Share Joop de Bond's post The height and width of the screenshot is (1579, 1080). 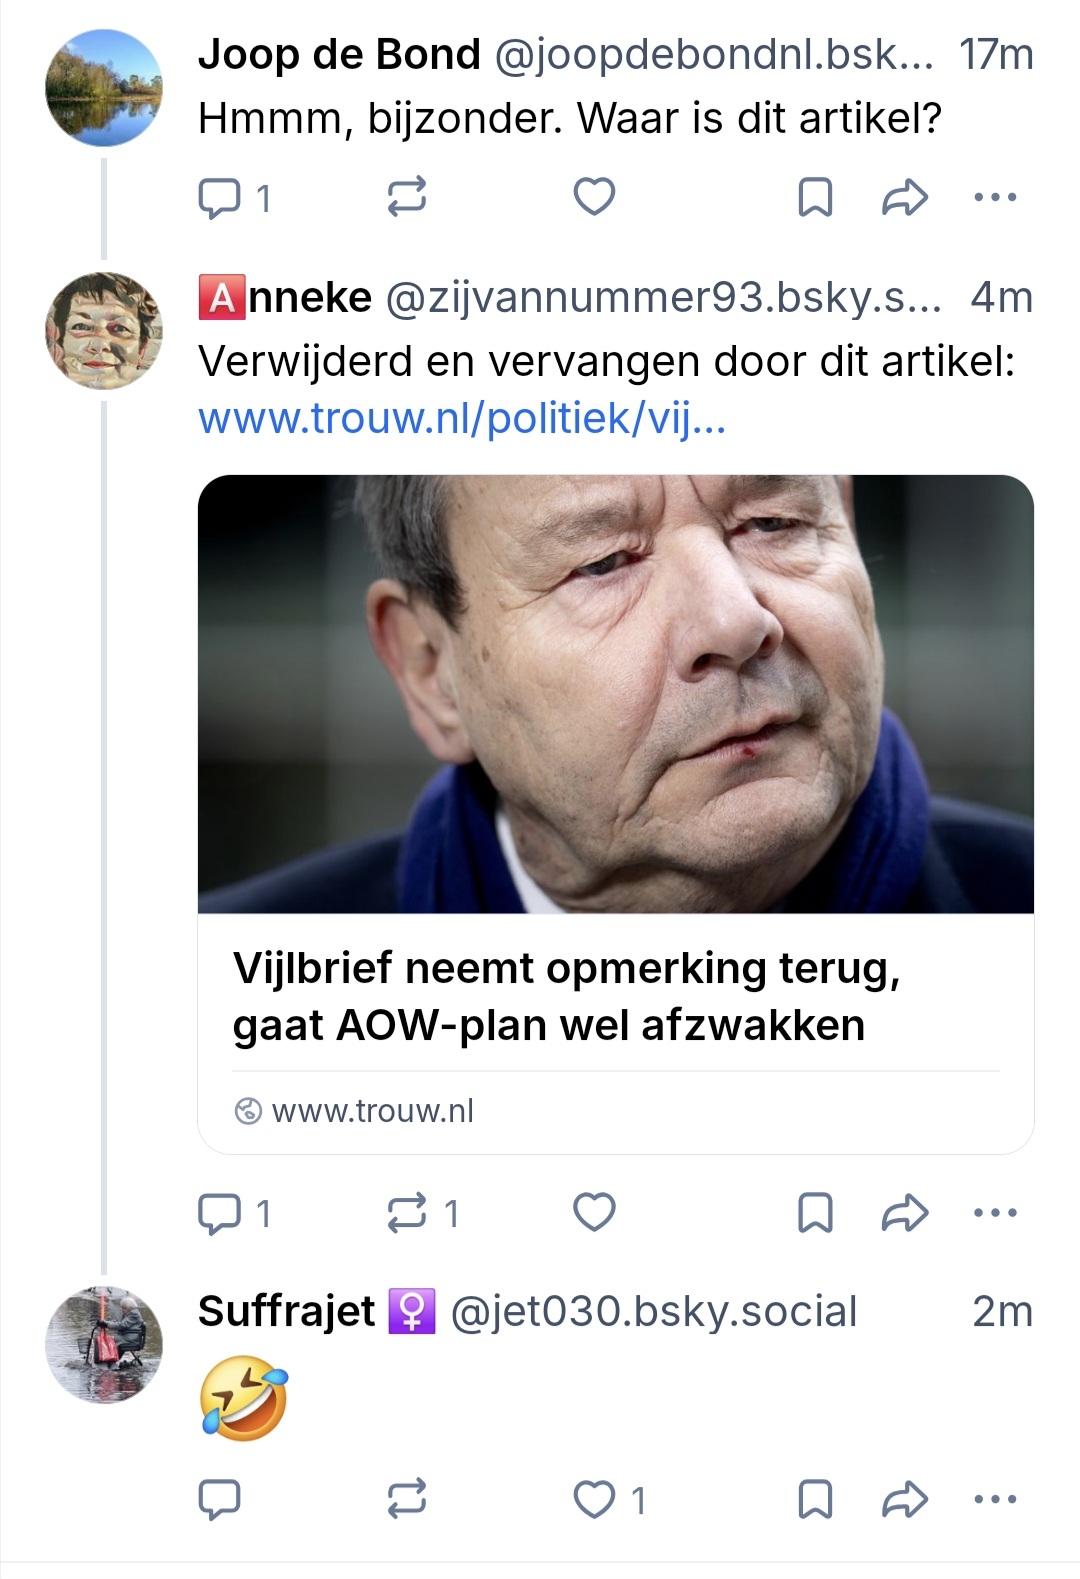coord(905,198)
